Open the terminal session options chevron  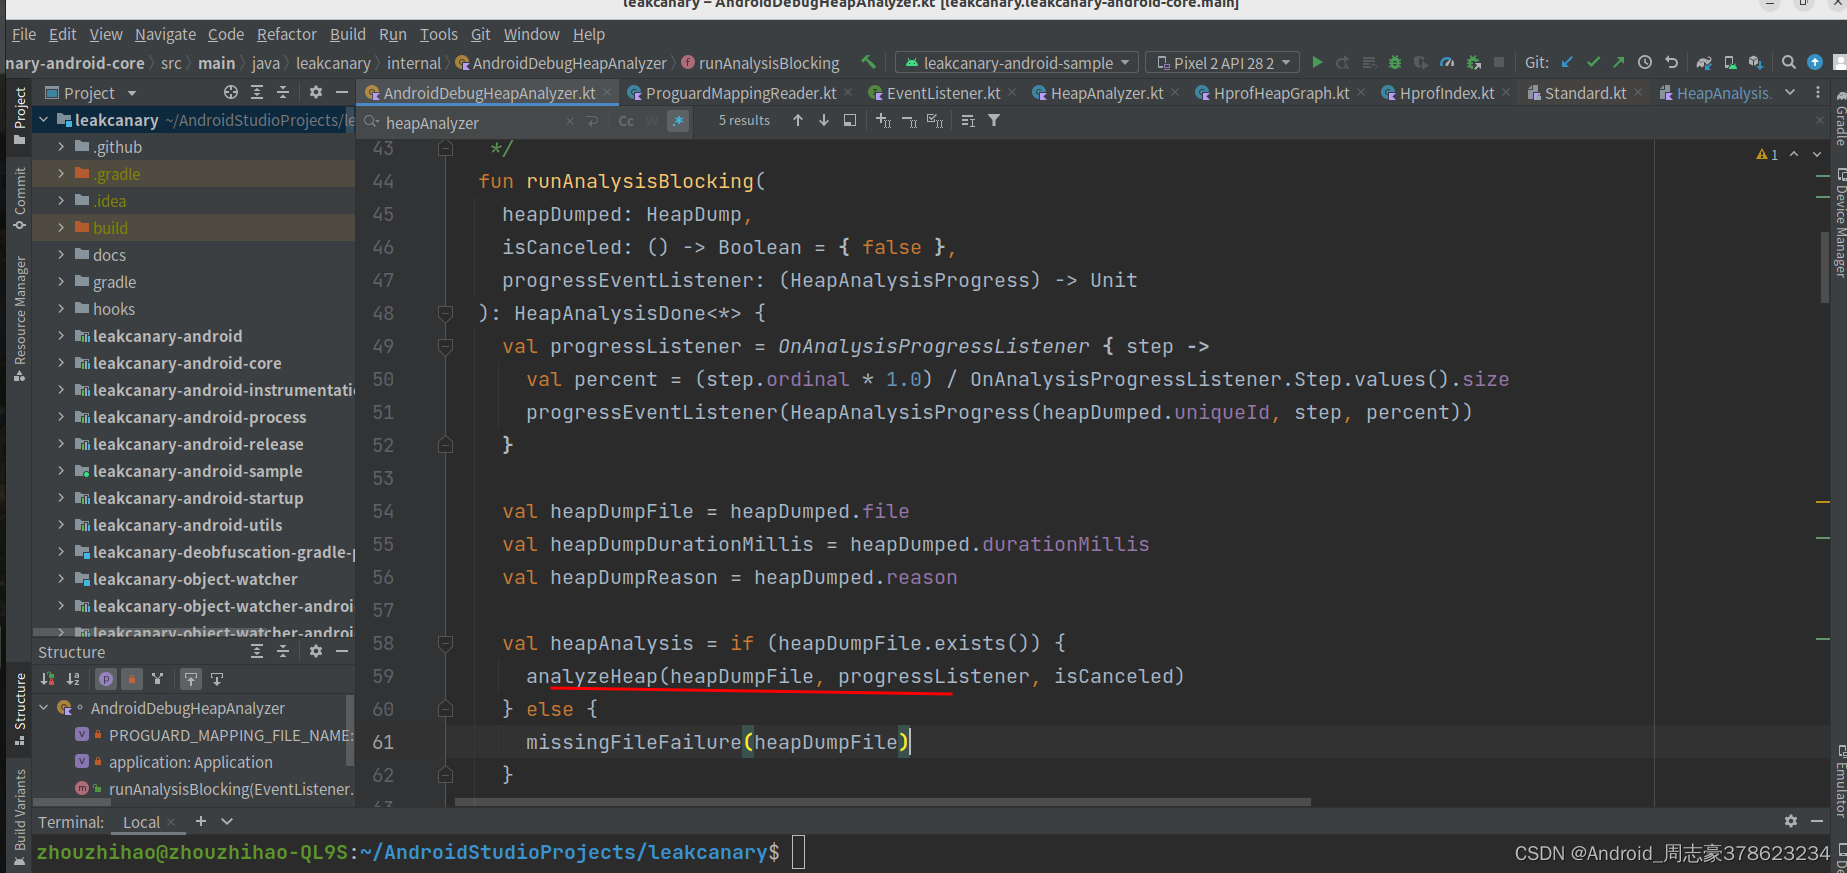(x=227, y=821)
